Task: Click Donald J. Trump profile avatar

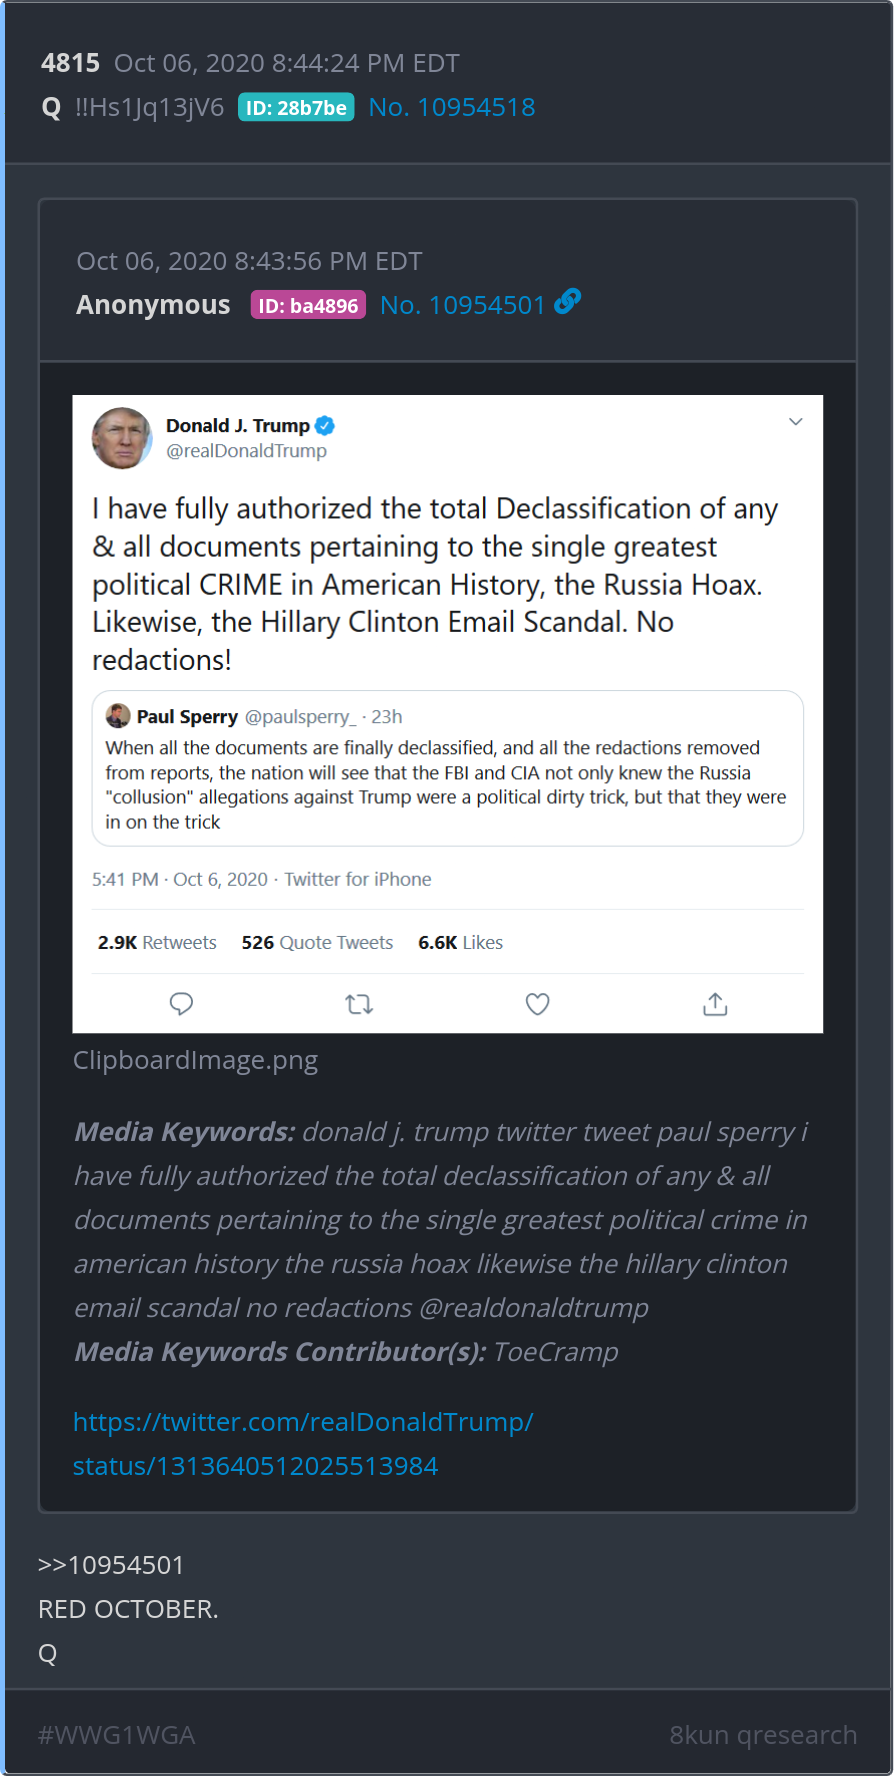Action: coord(122,438)
